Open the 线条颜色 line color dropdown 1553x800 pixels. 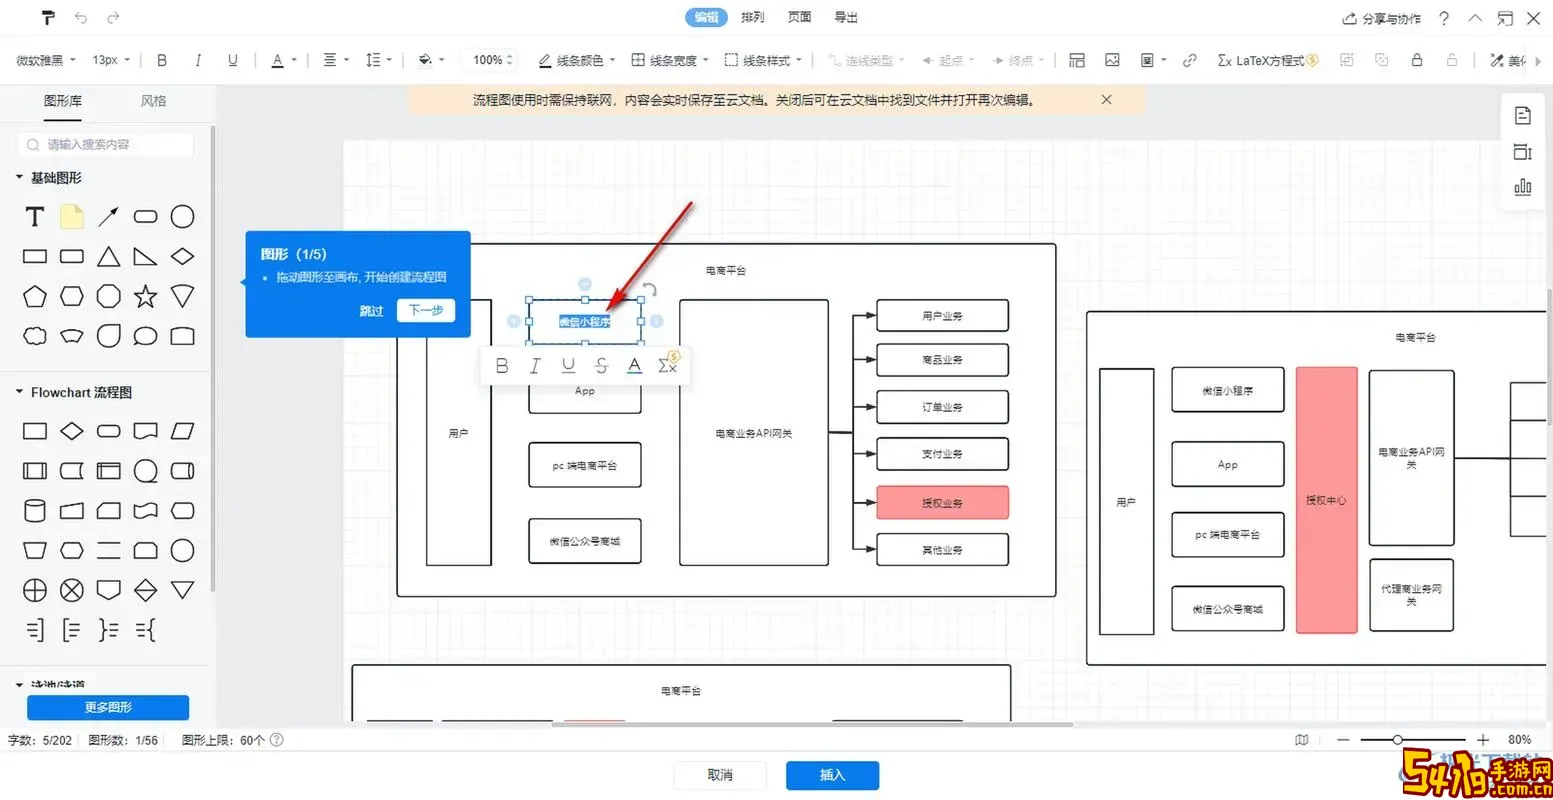click(577, 60)
